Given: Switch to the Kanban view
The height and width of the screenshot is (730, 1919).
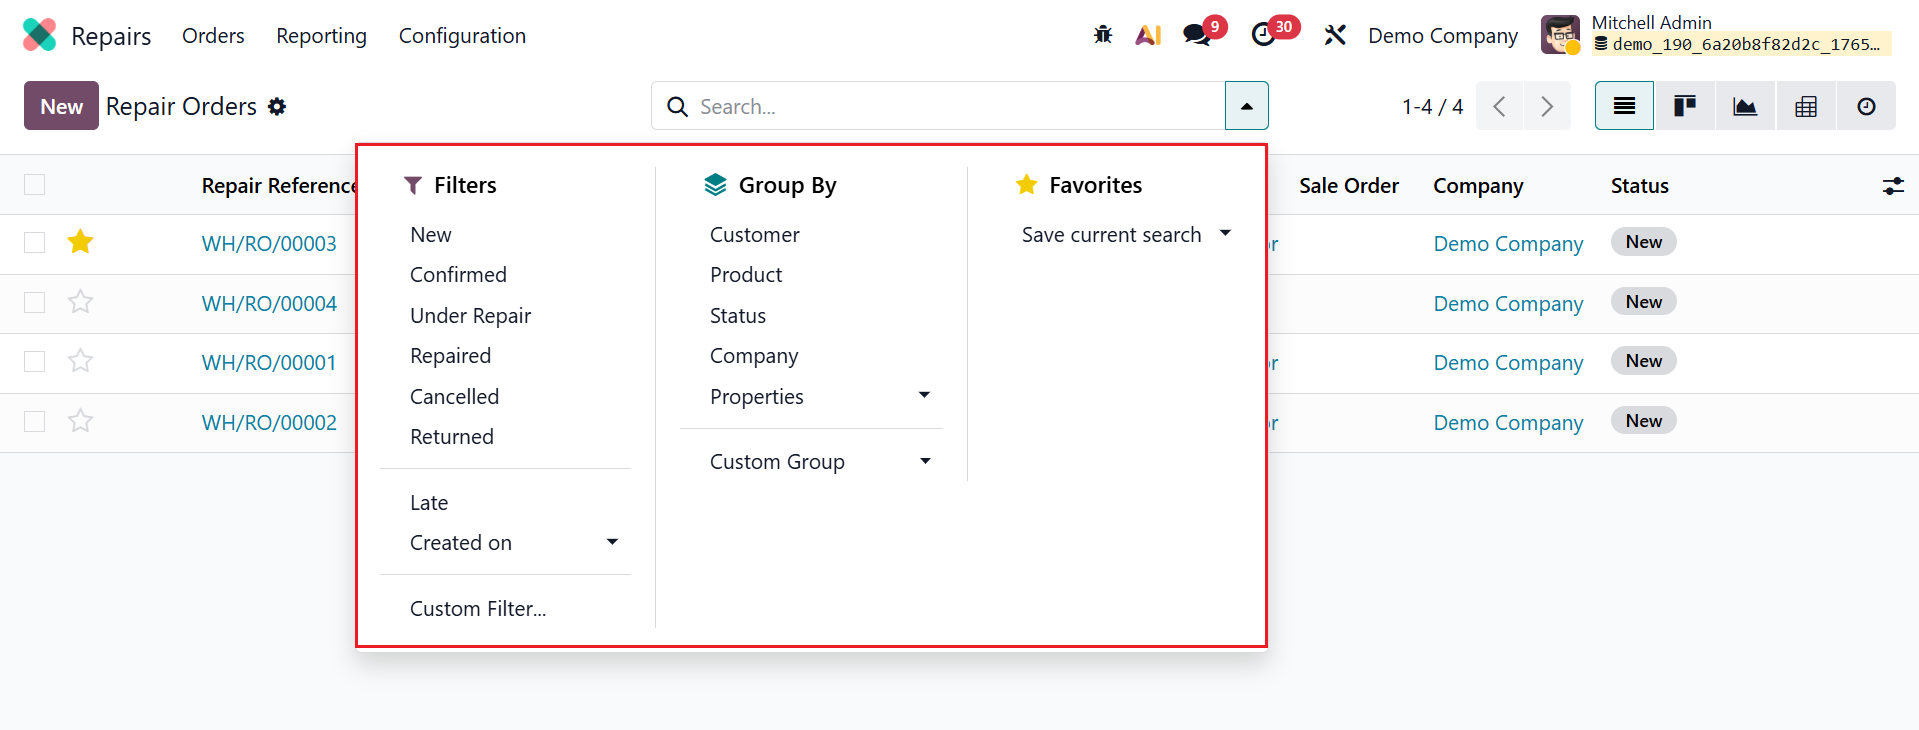Looking at the screenshot, I should pos(1685,106).
